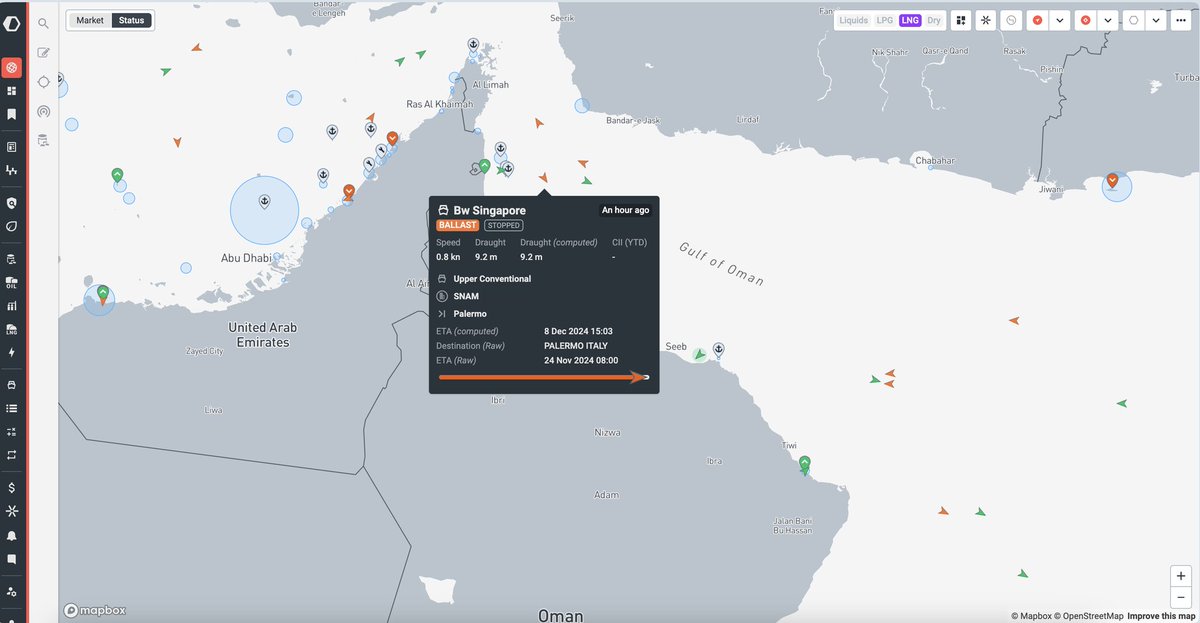
Task: Open the notifications bell icon in sidebar
Action: (x=12, y=535)
